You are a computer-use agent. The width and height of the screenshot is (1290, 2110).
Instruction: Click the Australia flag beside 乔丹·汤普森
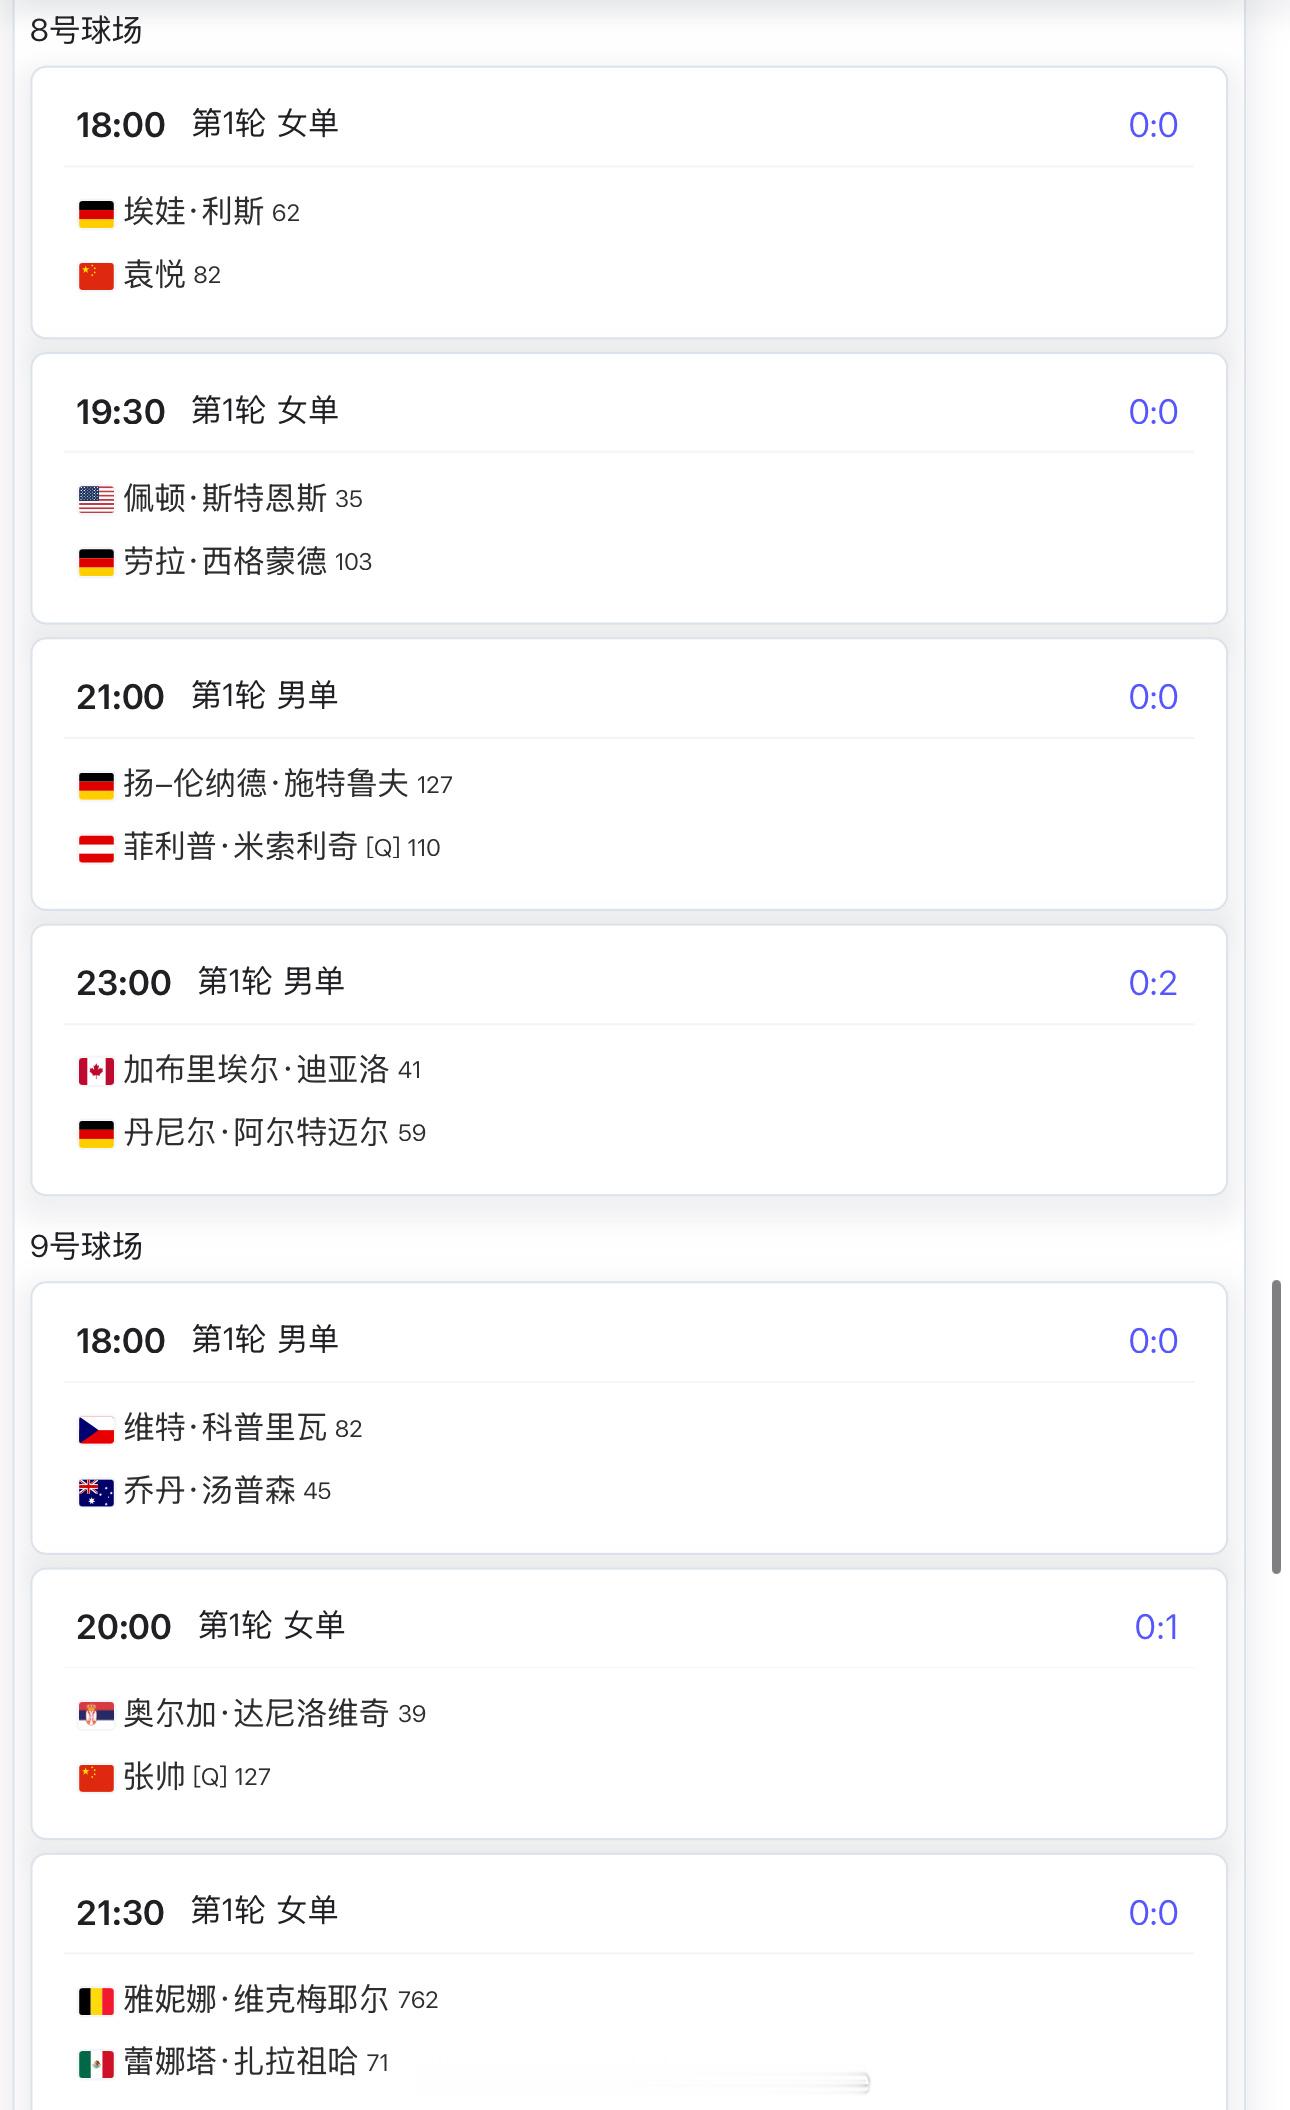click(x=96, y=1493)
